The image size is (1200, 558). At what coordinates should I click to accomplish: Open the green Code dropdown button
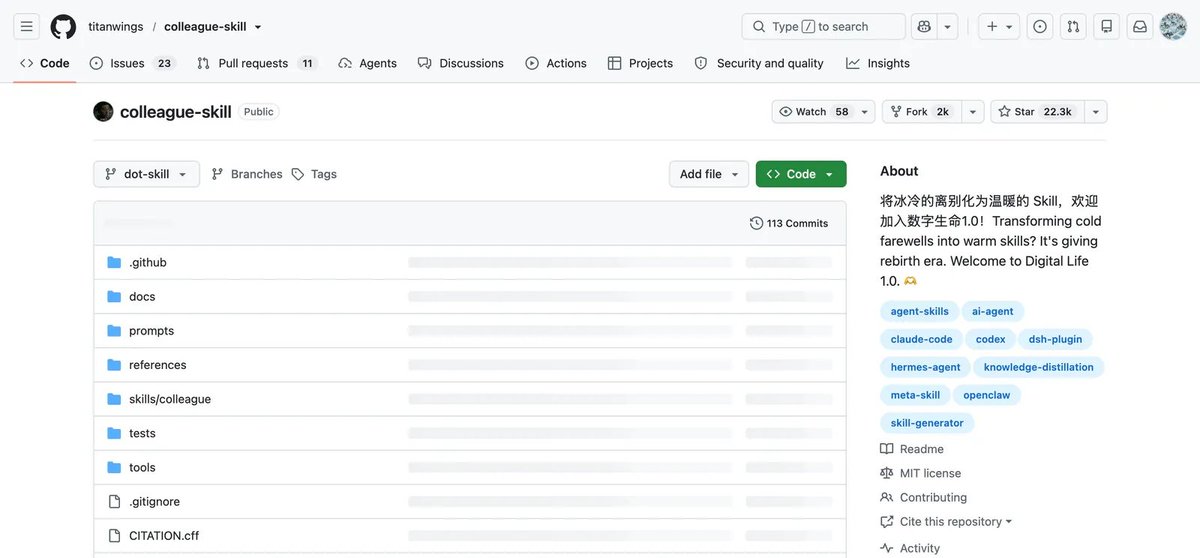pyautogui.click(x=801, y=174)
